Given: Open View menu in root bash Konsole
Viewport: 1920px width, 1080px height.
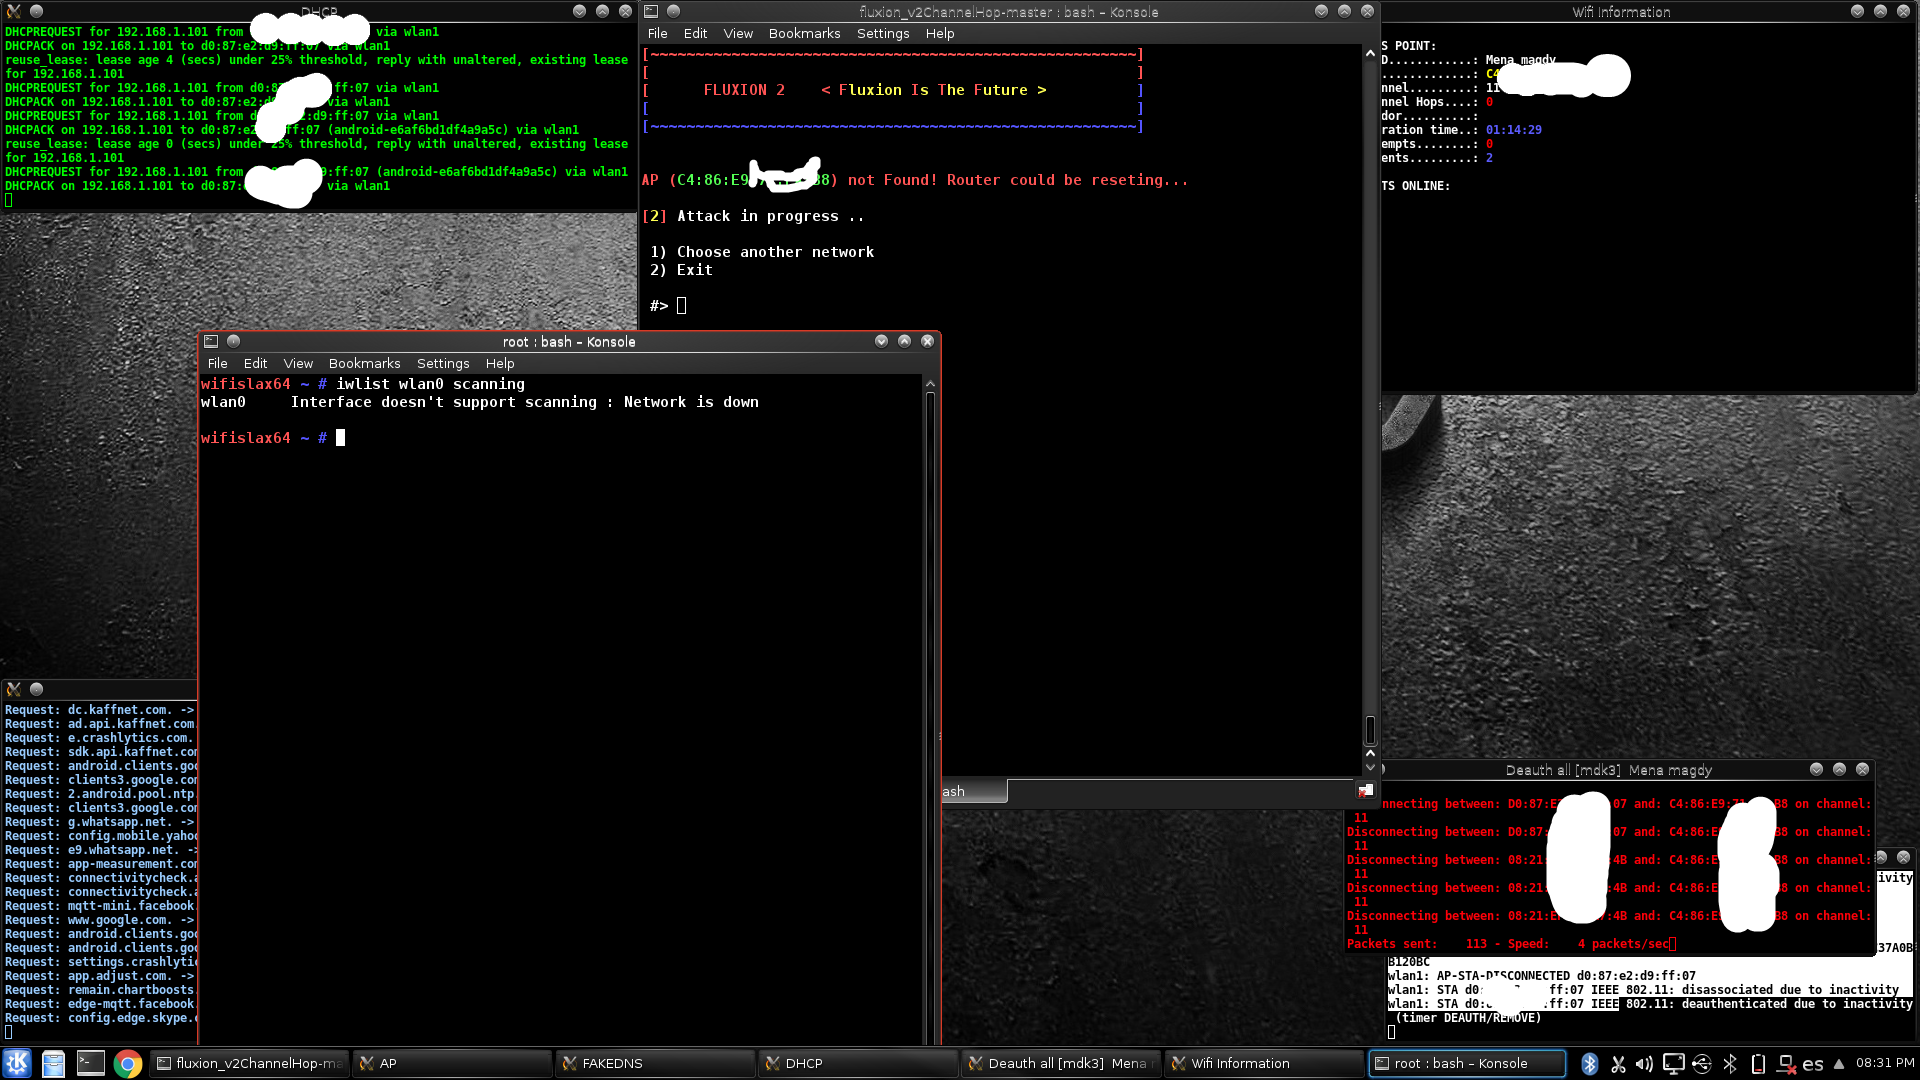Looking at the screenshot, I should point(298,363).
